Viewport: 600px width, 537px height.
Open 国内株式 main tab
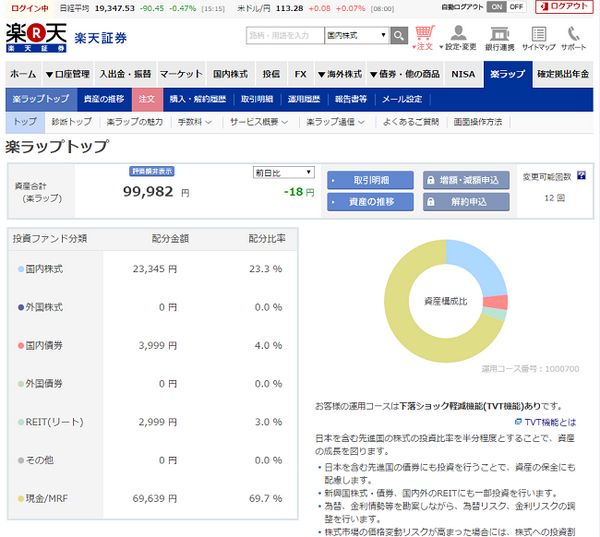230,74
